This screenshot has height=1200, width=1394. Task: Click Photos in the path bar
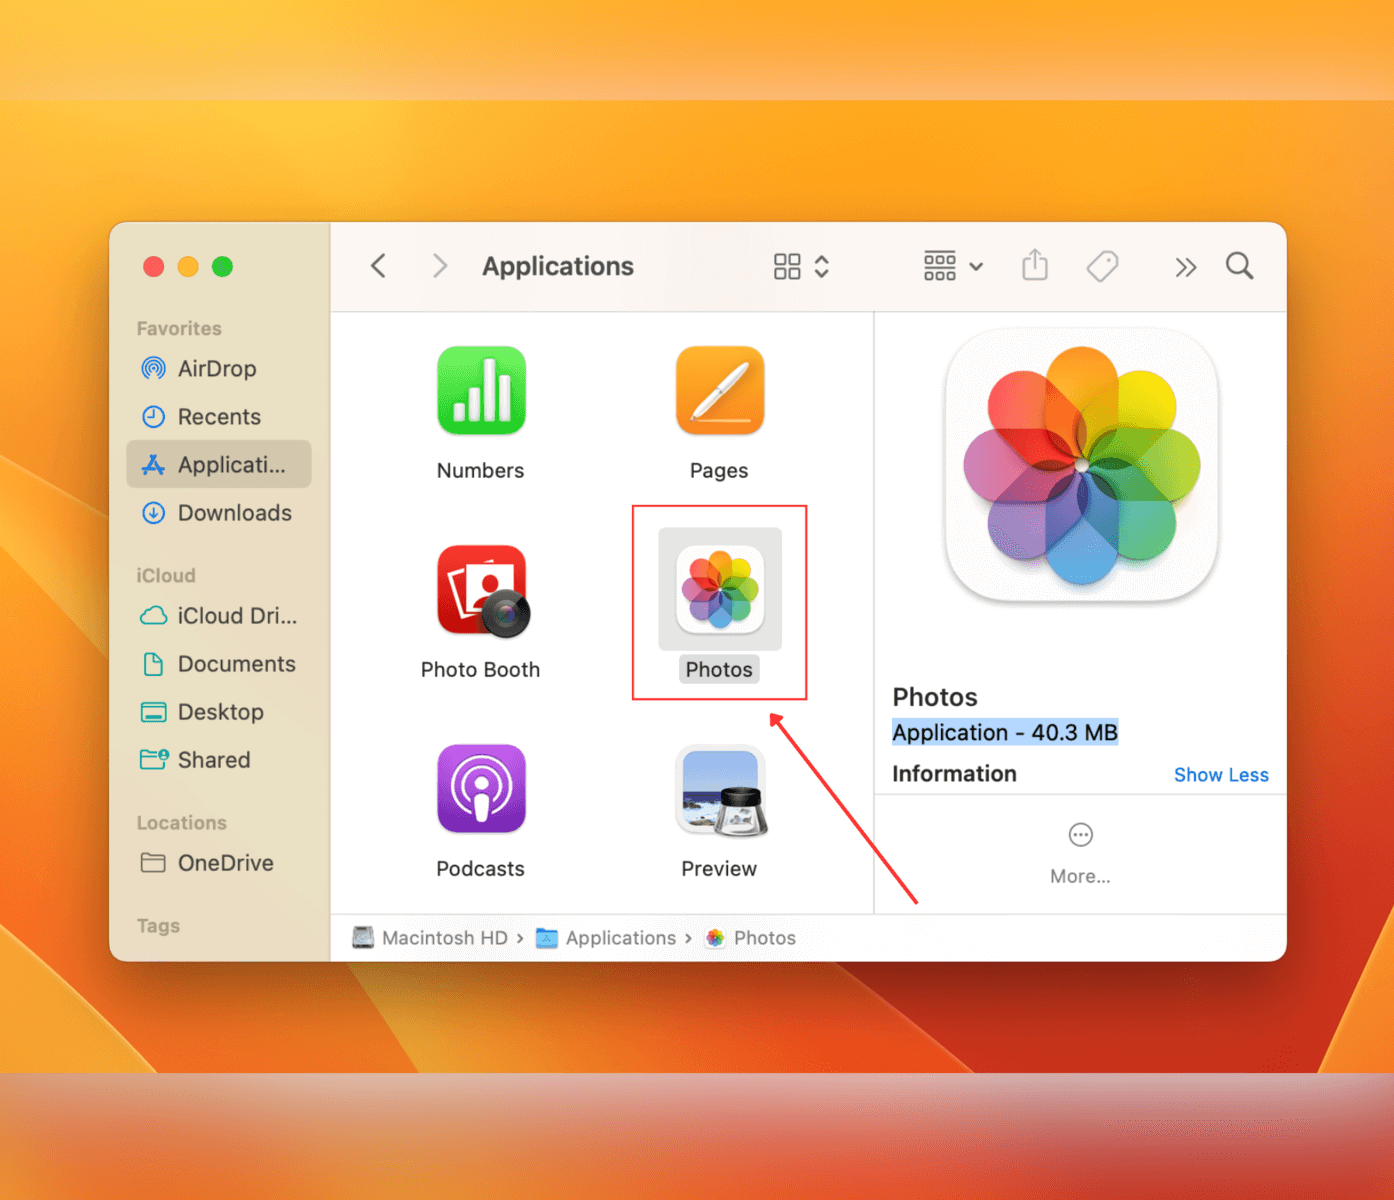(x=751, y=938)
